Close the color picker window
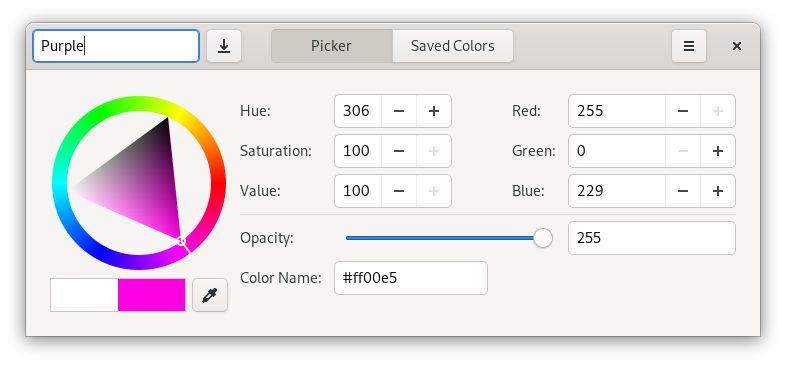The image size is (786, 365). [x=736, y=46]
